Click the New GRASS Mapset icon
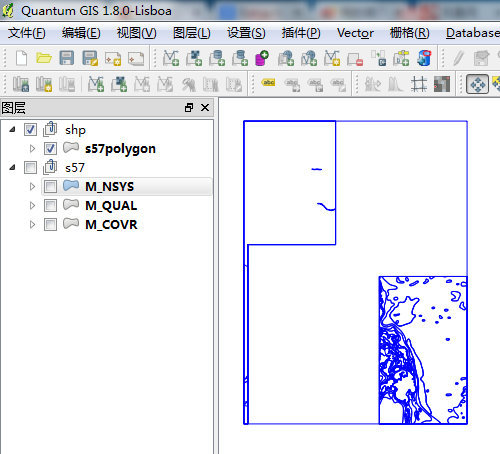 [44, 84]
